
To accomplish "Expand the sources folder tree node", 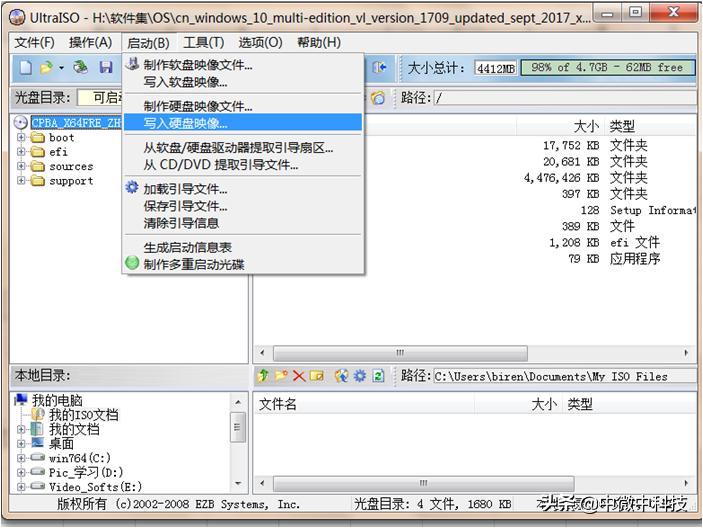I will 21,166.
